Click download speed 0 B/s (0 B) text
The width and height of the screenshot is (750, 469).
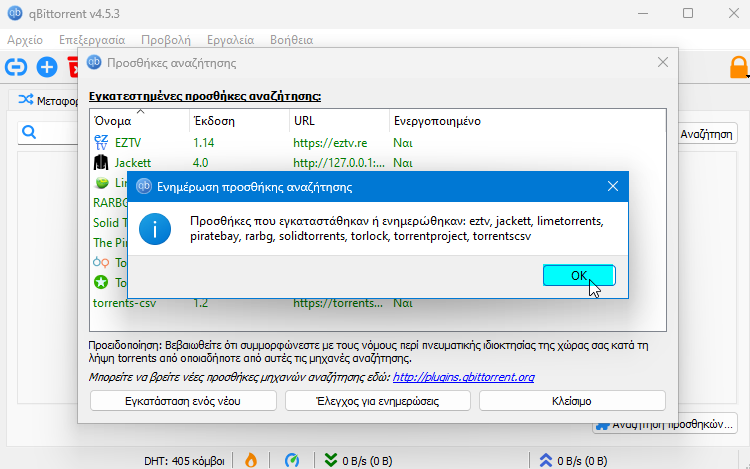click(367, 461)
